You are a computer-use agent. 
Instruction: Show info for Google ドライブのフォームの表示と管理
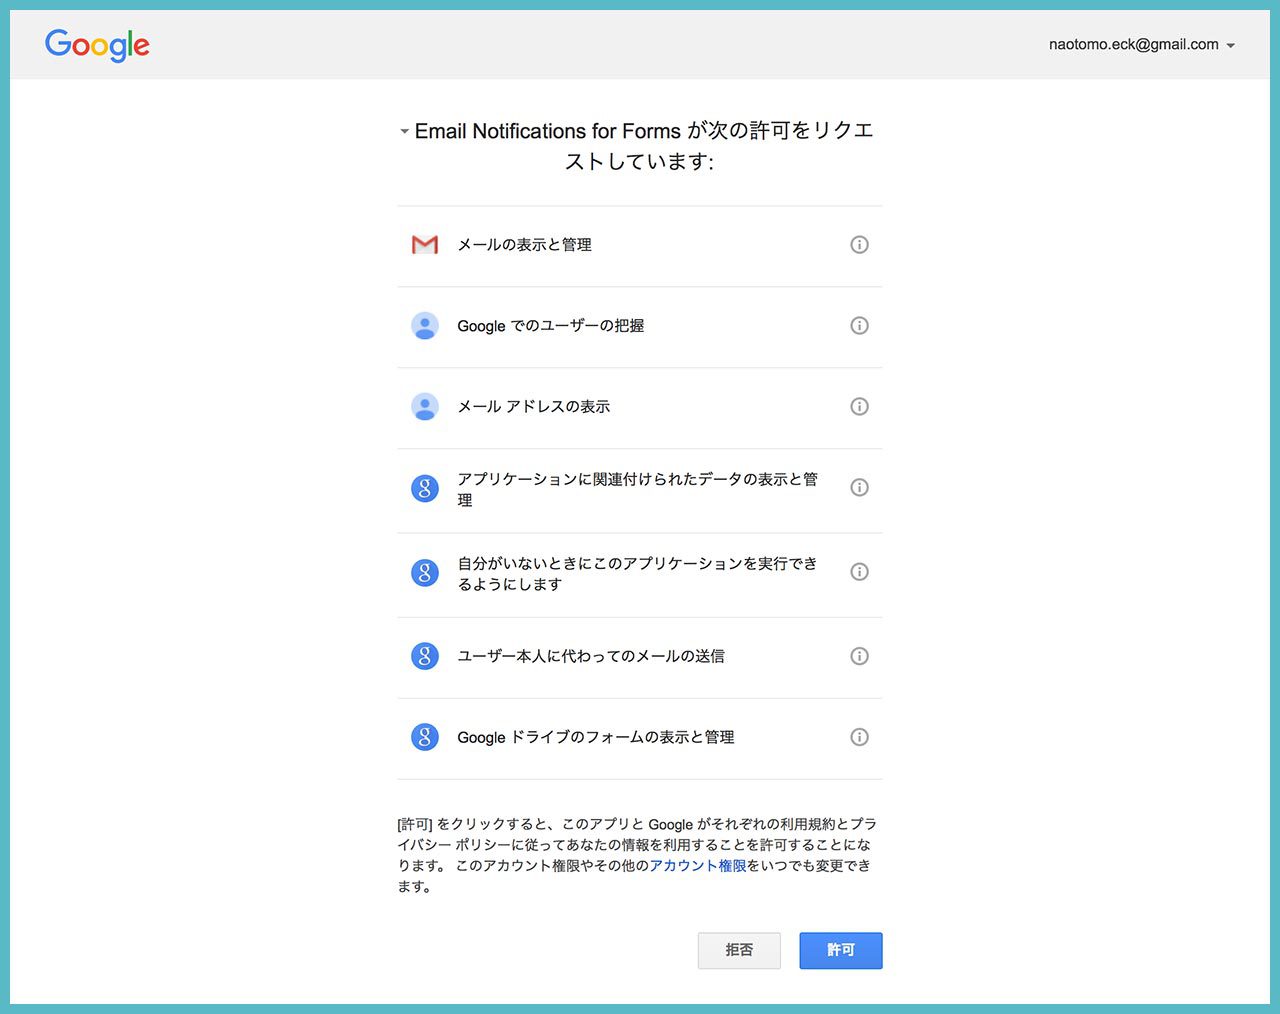pos(859,737)
